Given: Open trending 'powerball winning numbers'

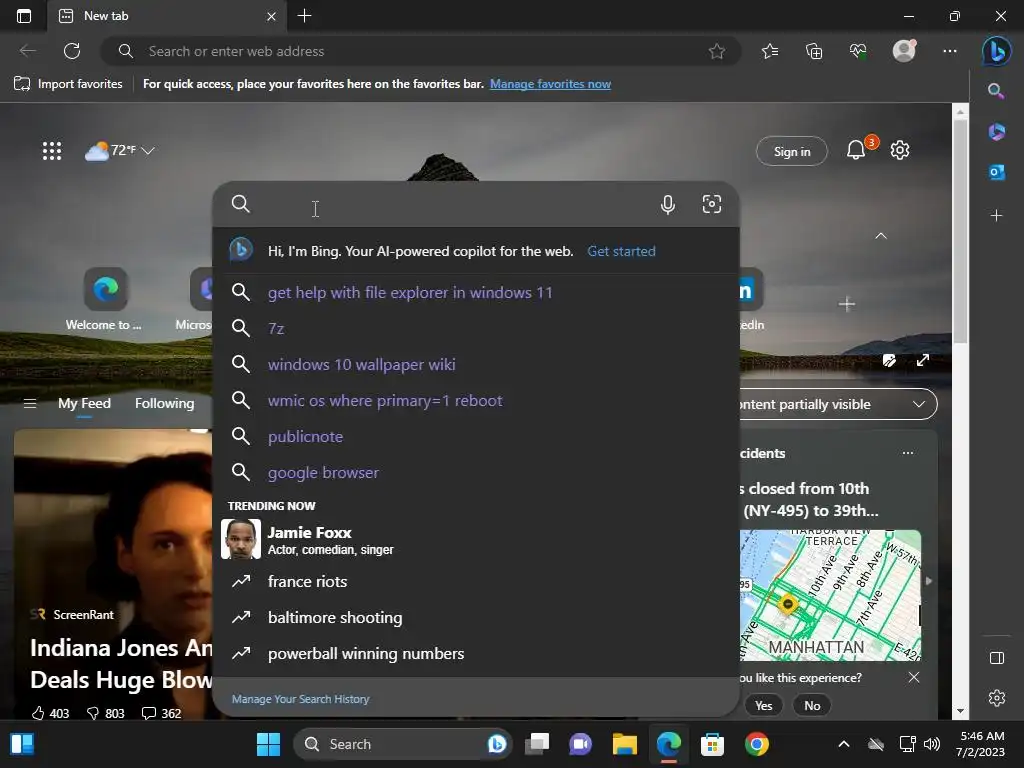Looking at the screenshot, I should tap(477, 653).
